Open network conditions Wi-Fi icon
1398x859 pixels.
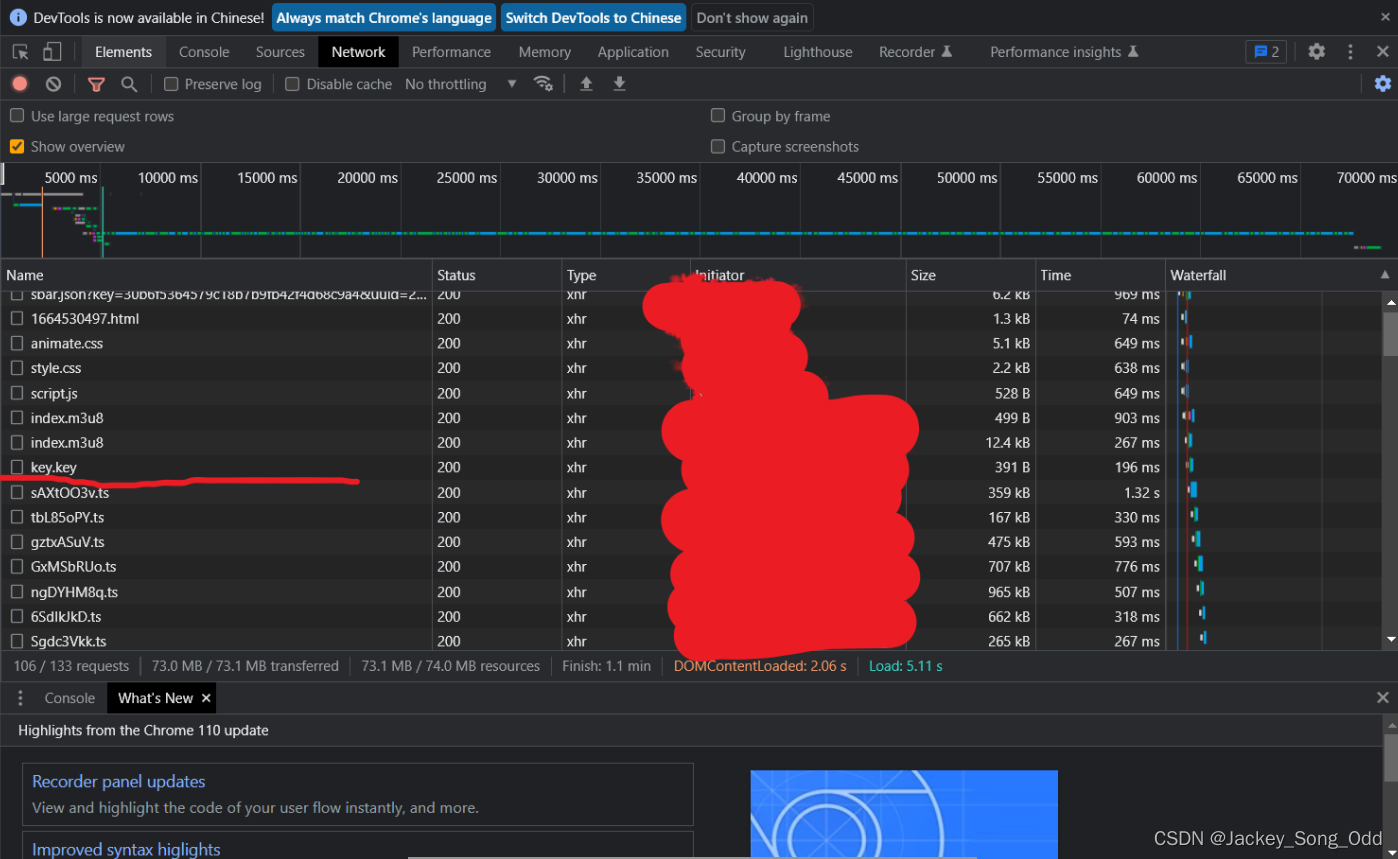click(x=543, y=84)
